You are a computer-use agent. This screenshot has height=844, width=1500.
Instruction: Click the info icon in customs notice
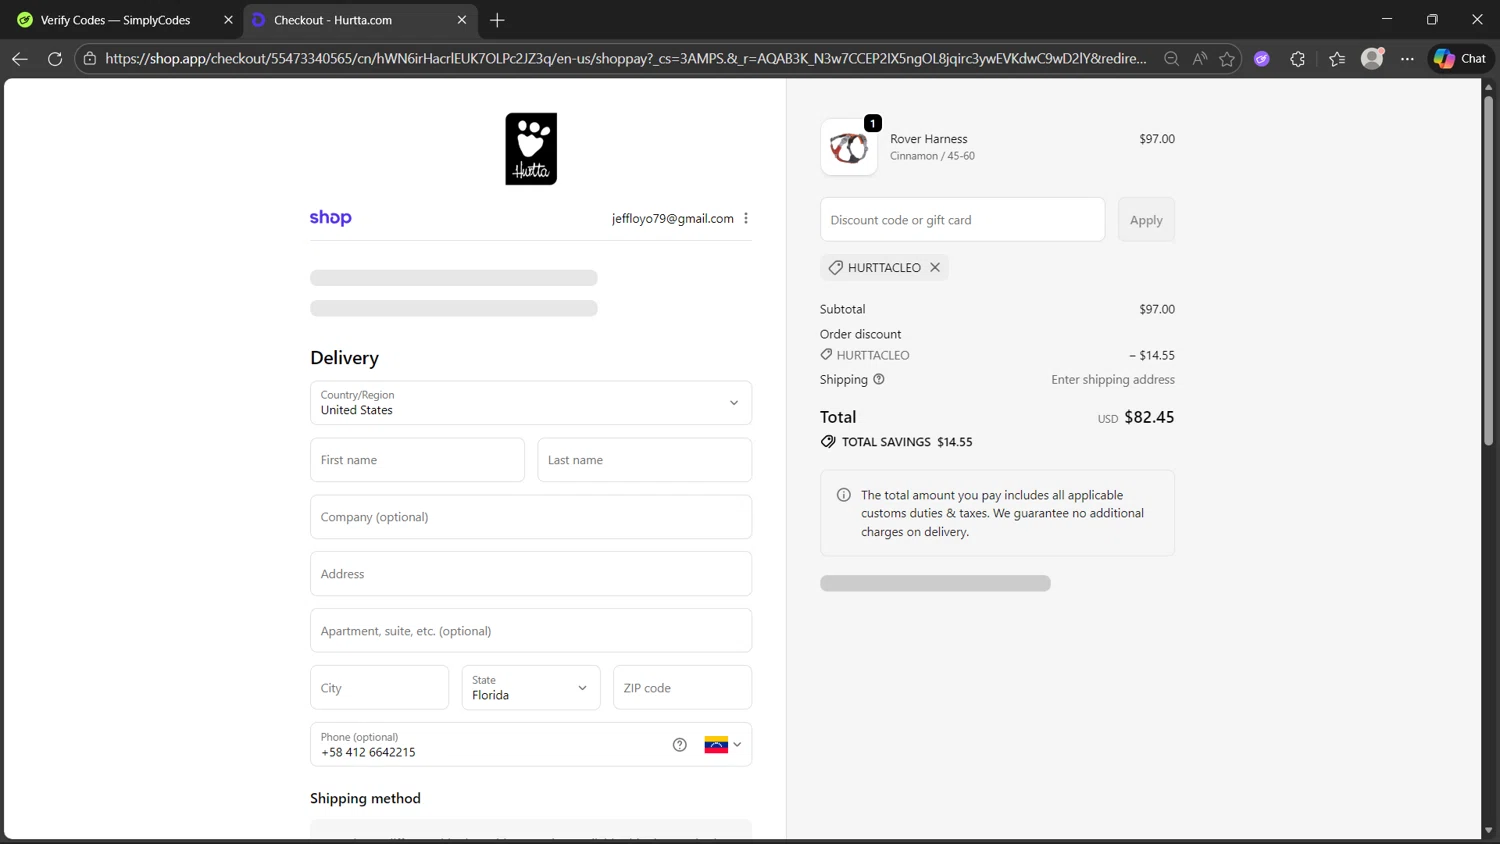tap(844, 495)
